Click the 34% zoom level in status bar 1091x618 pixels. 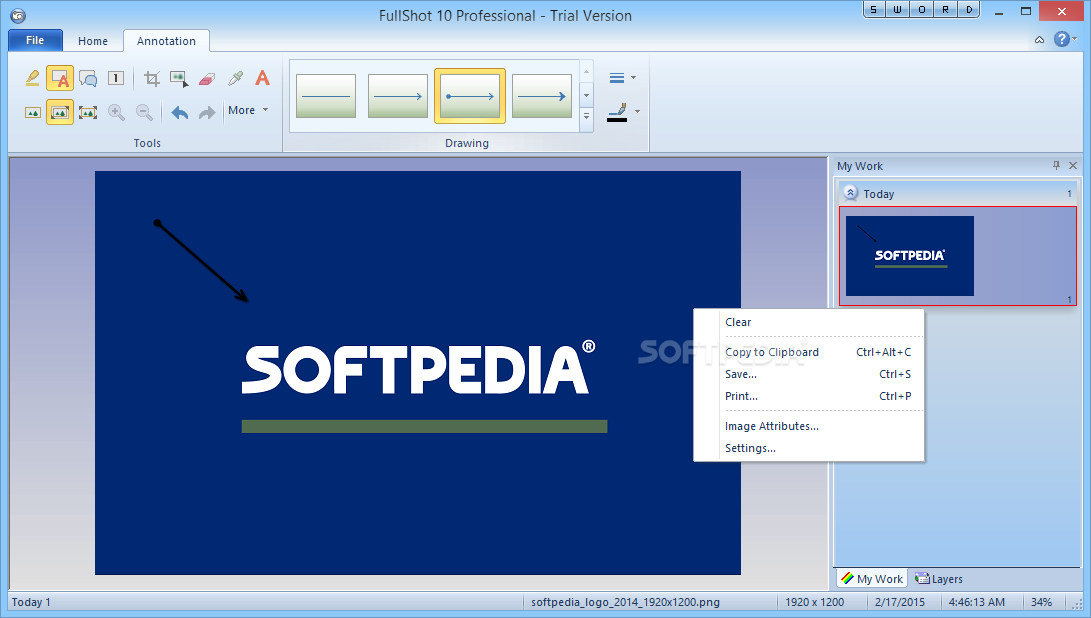1041,602
